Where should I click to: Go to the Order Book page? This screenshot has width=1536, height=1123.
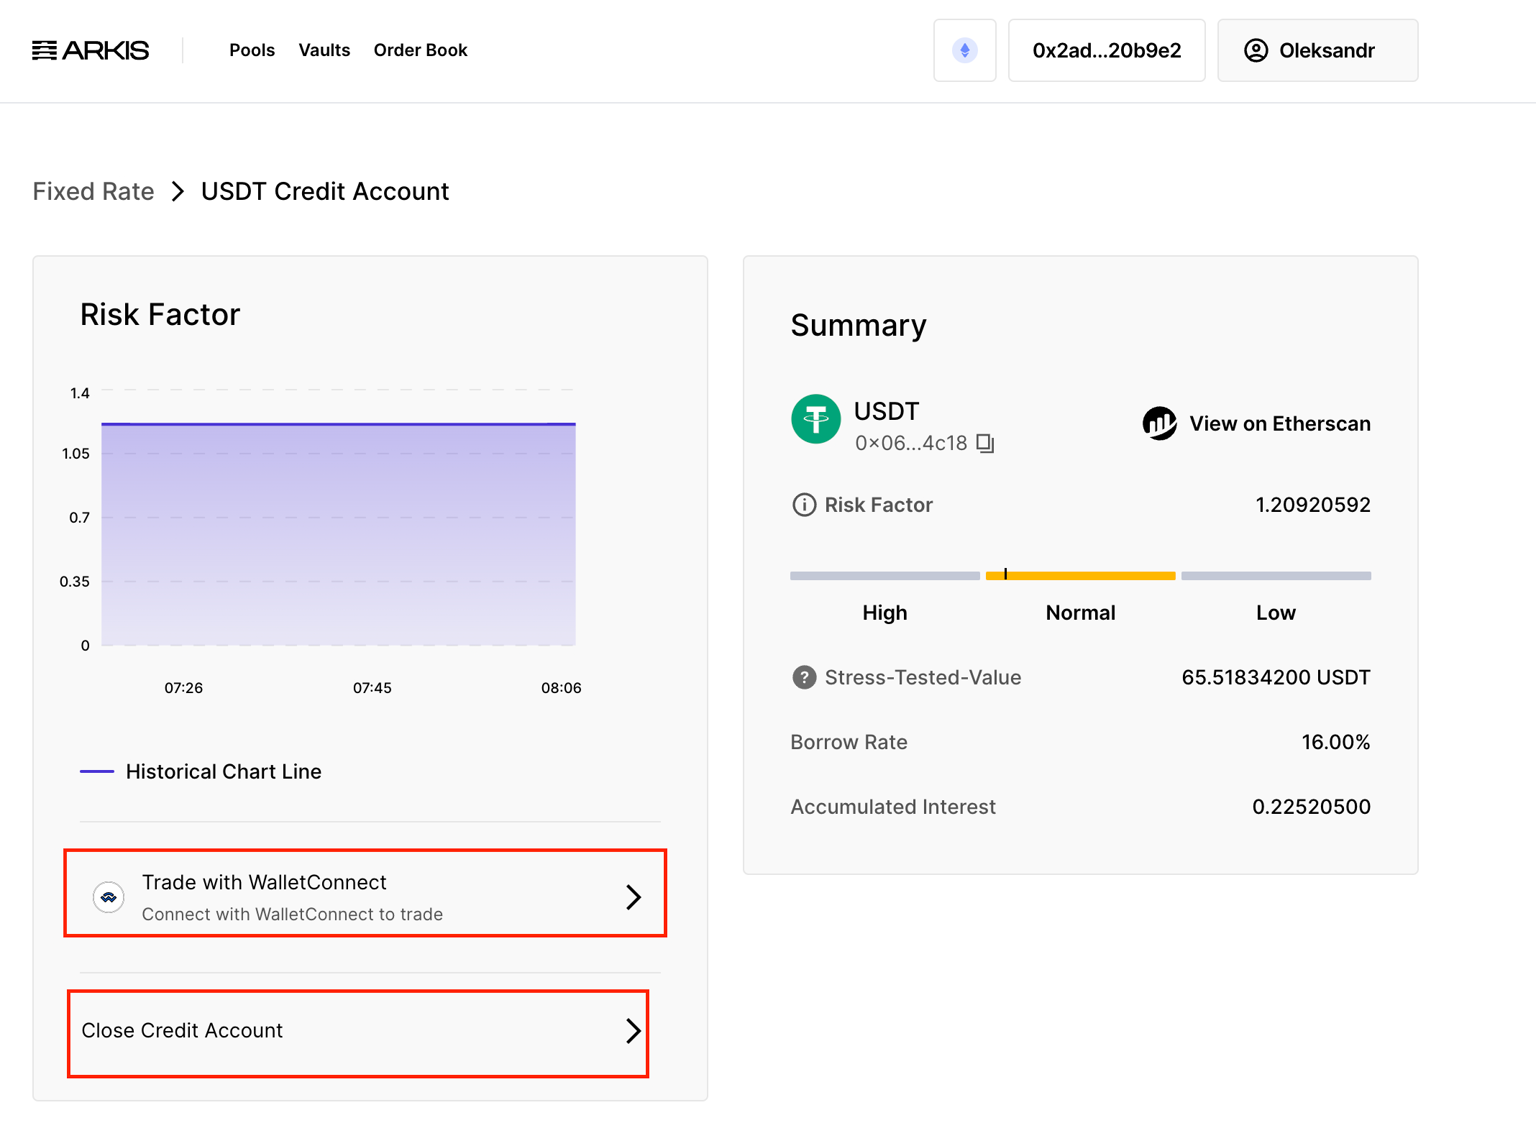click(420, 50)
